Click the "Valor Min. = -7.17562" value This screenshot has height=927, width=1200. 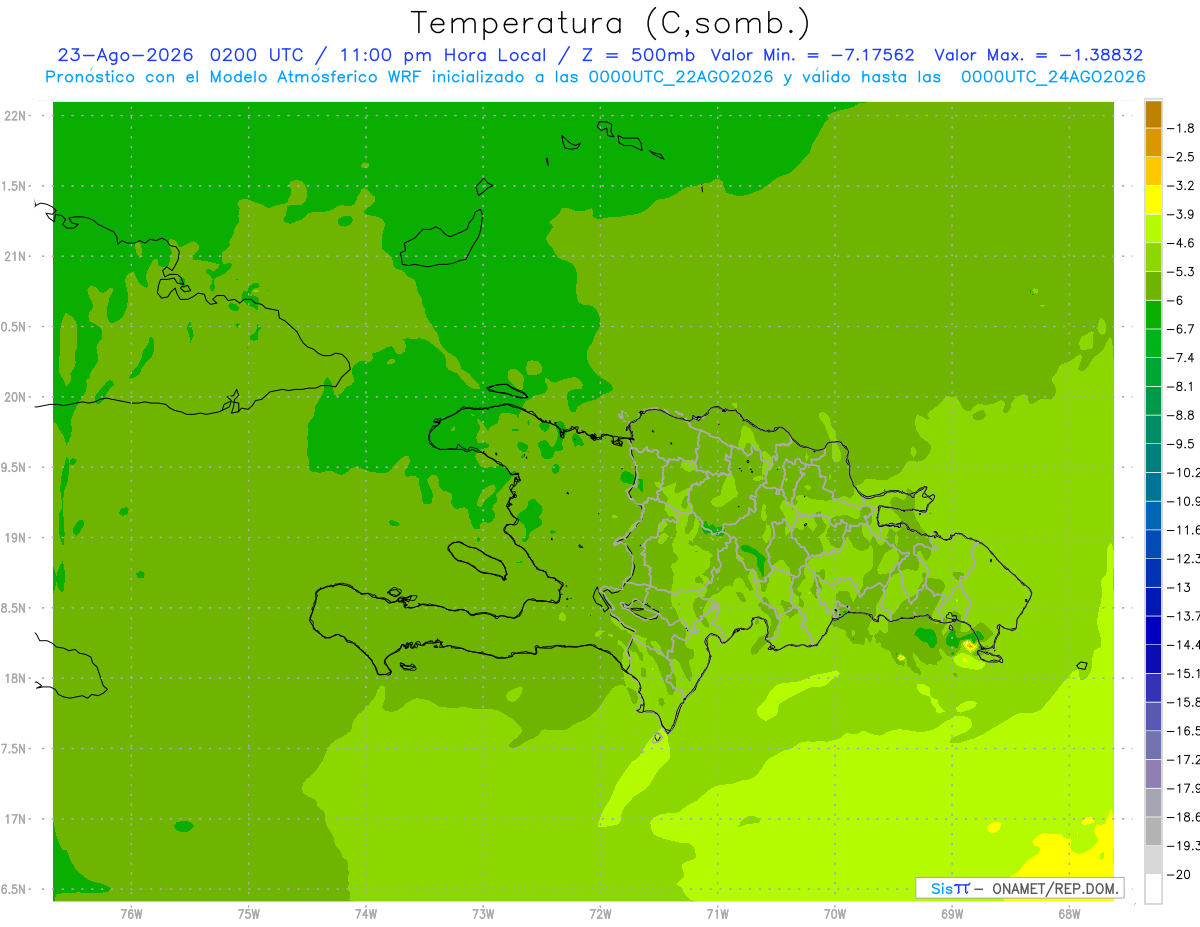(x=812, y=55)
